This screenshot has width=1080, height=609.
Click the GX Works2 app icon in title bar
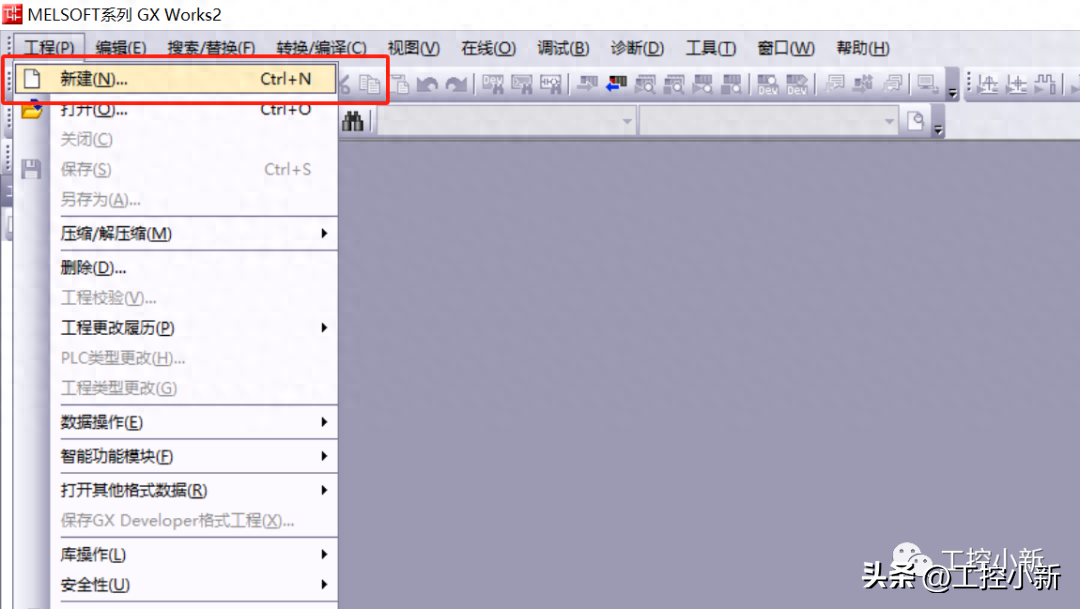tap(12, 14)
